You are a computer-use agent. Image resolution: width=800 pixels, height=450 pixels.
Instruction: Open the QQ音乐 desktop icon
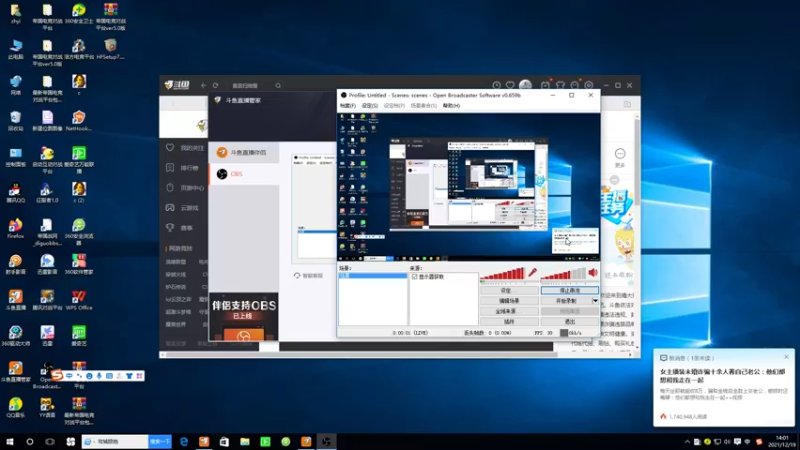(x=15, y=408)
